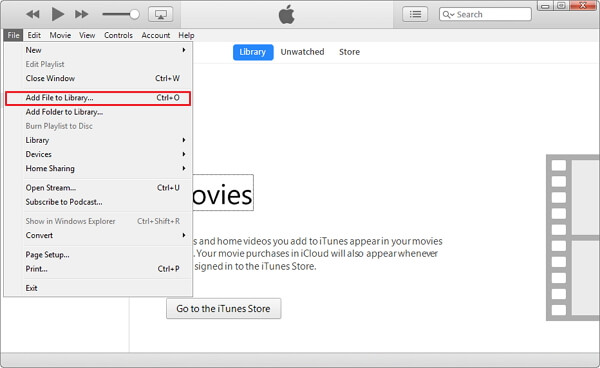Open search options magnifier dropdown
The width and height of the screenshot is (600, 368).
[x=448, y=15]
